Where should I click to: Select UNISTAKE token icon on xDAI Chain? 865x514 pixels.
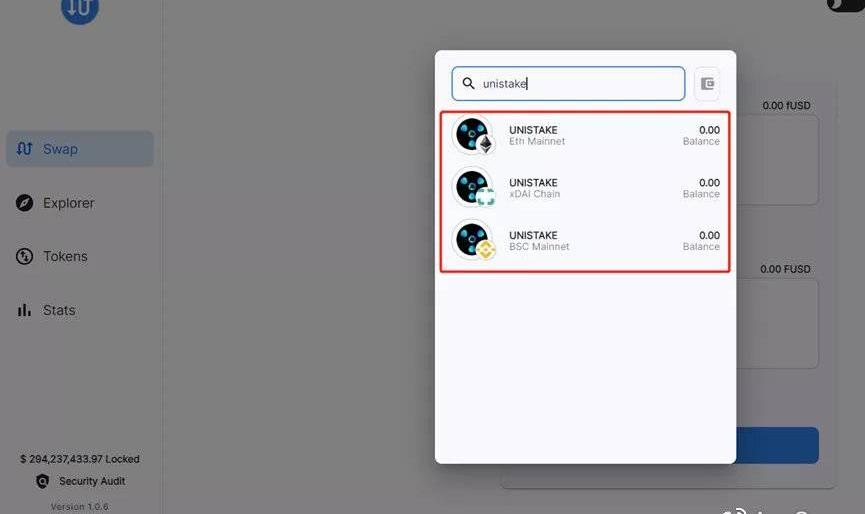coord(473,187)
